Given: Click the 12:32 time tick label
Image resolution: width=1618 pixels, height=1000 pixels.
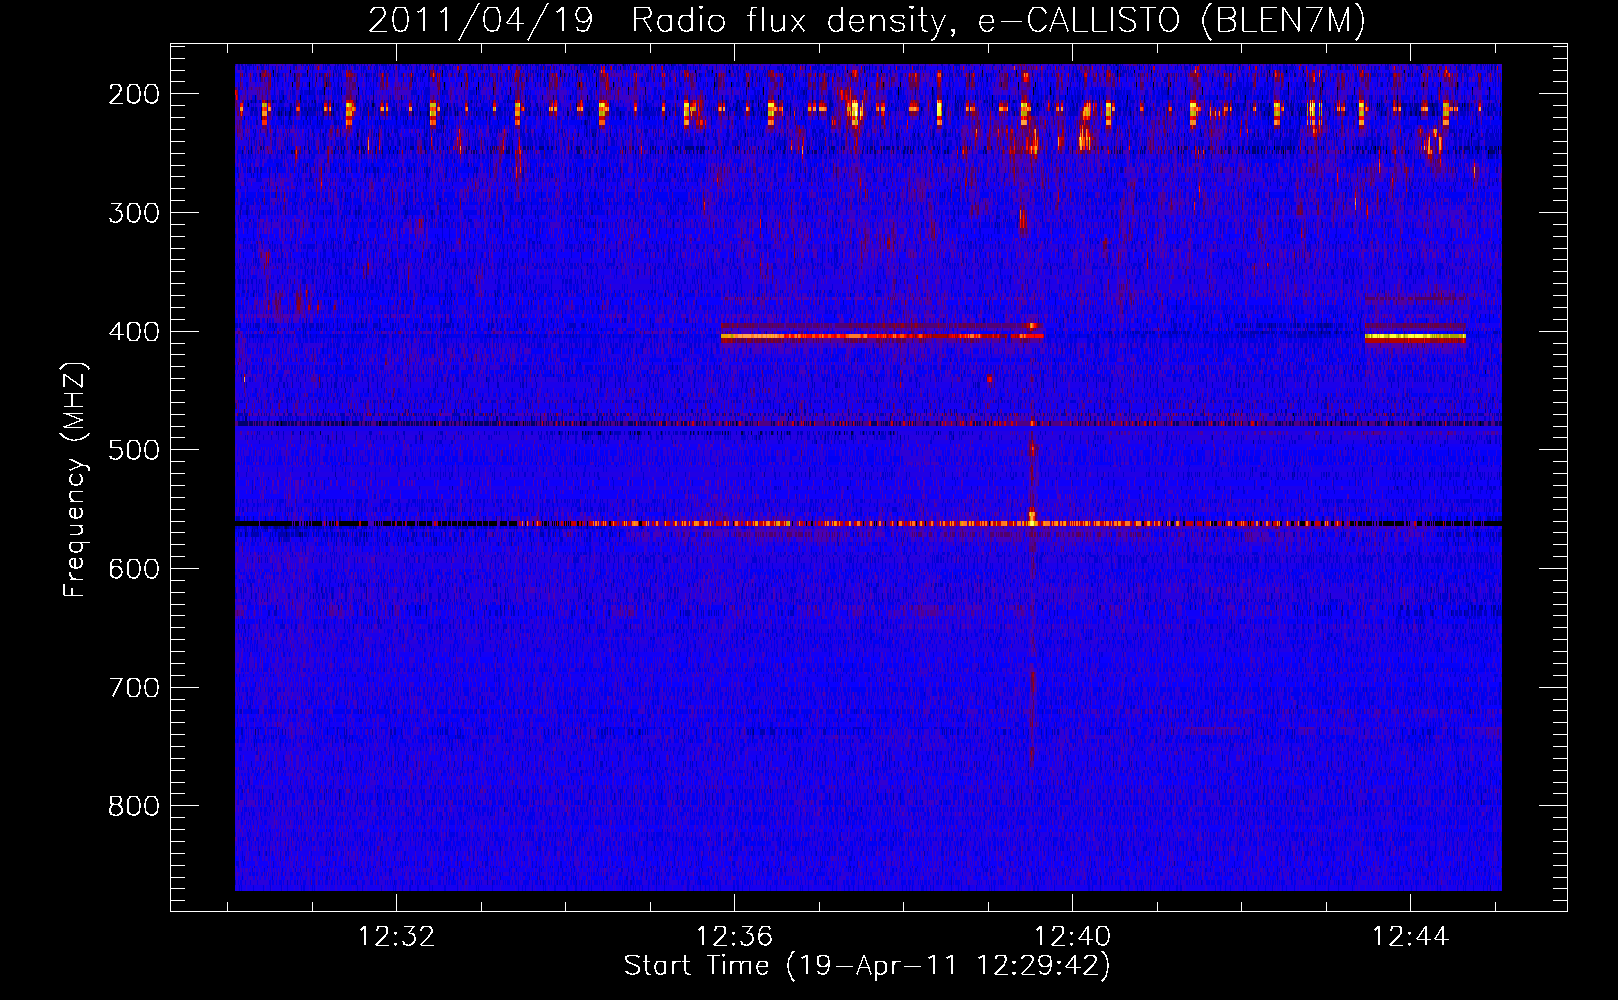Looking at the screenshot, I should click(397, 937).
